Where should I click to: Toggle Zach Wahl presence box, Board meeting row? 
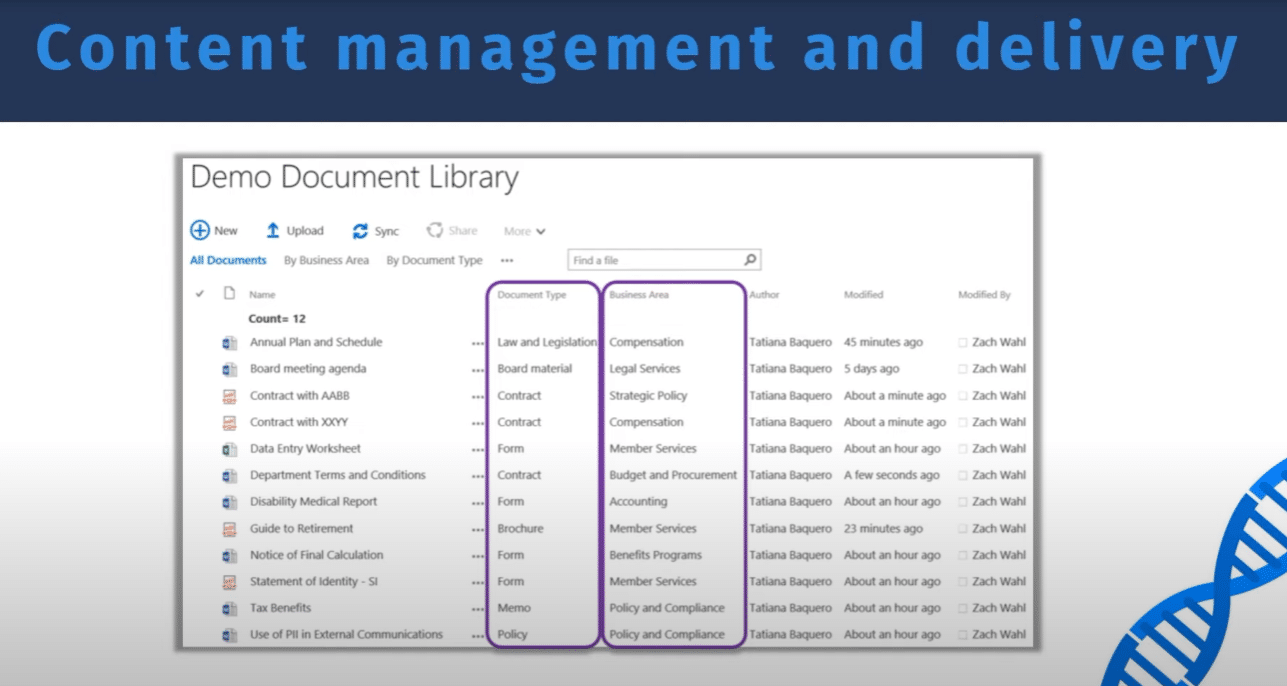[x=963, y=369]
